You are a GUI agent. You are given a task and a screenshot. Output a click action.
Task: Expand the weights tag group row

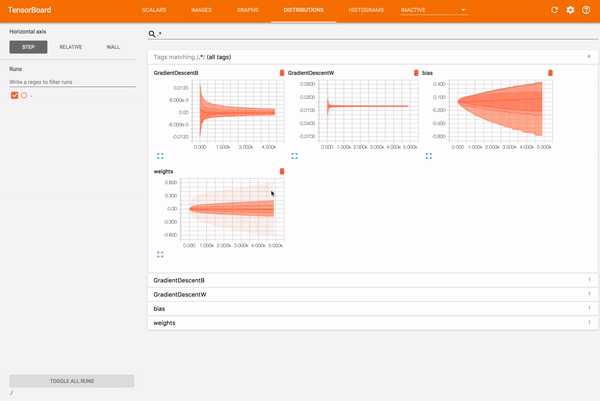[x=373, y=323]
